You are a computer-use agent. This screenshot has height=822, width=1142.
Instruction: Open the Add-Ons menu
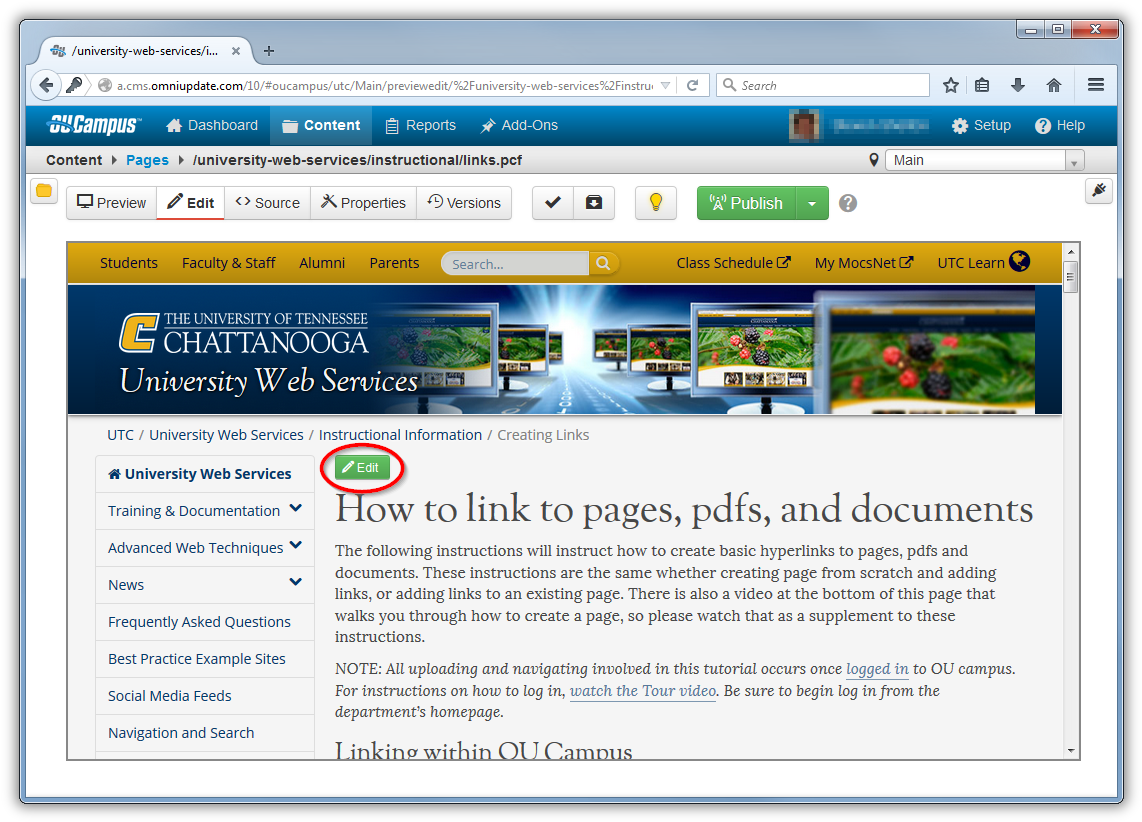pyautogui.click(x=519, y=125)
